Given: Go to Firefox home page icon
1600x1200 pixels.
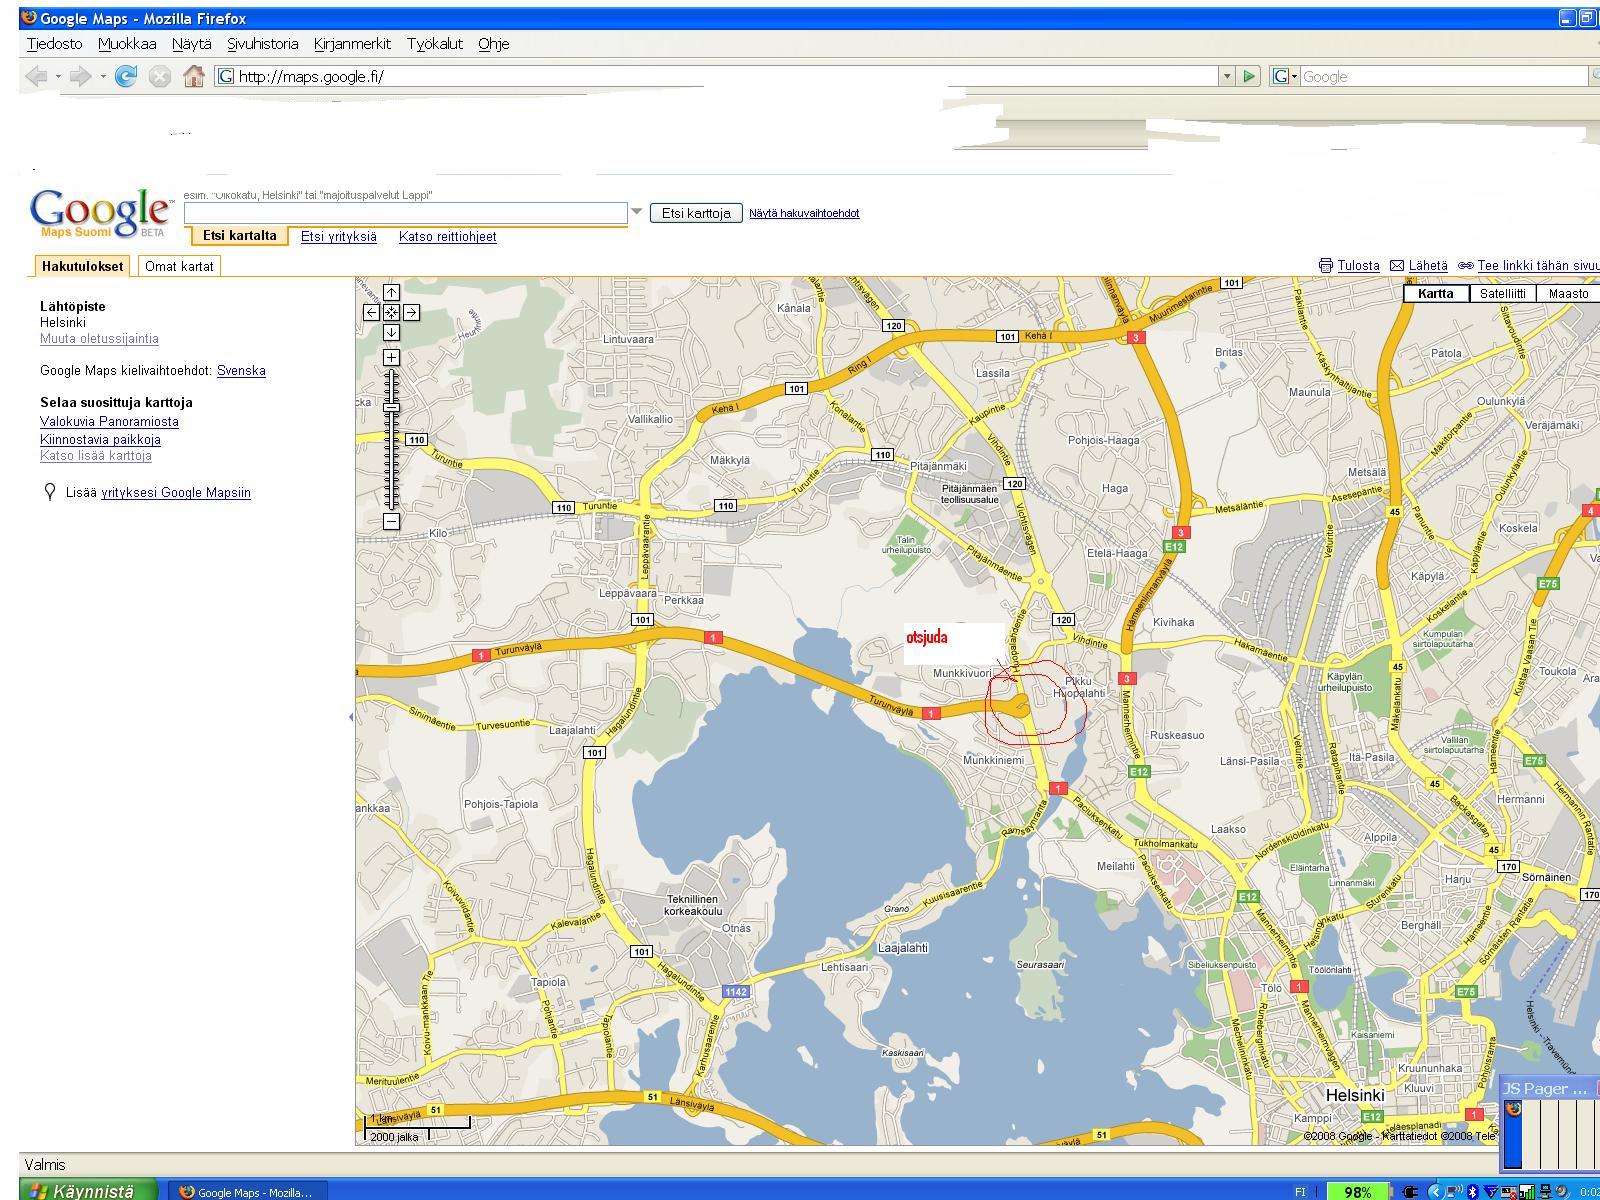Looking at the screenshot, I should (194, 76).
